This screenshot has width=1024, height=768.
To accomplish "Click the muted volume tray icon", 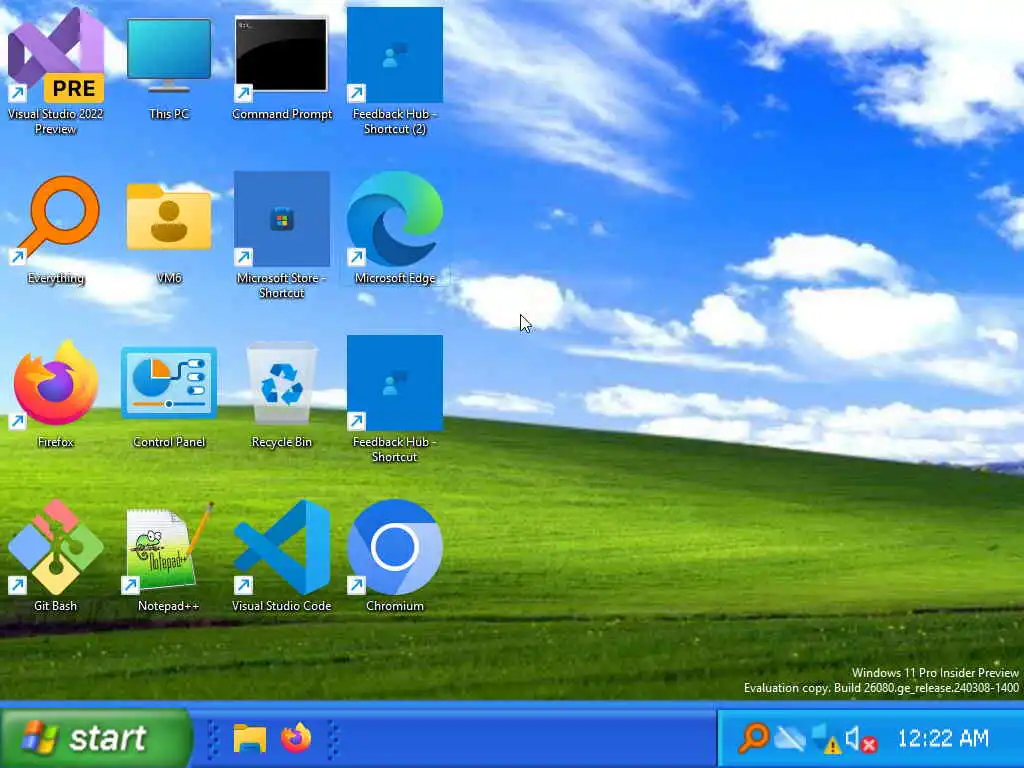I will (861, 740).
